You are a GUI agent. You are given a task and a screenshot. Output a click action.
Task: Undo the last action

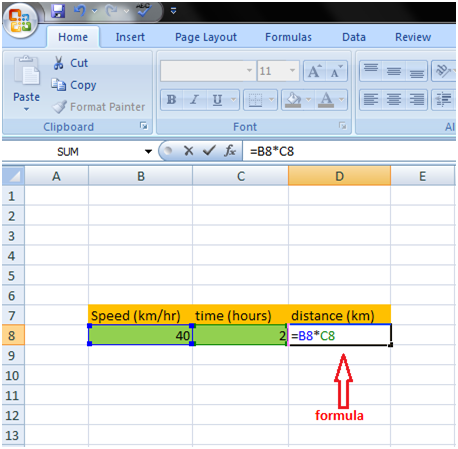pyautogui.click(x=80, y=11)
